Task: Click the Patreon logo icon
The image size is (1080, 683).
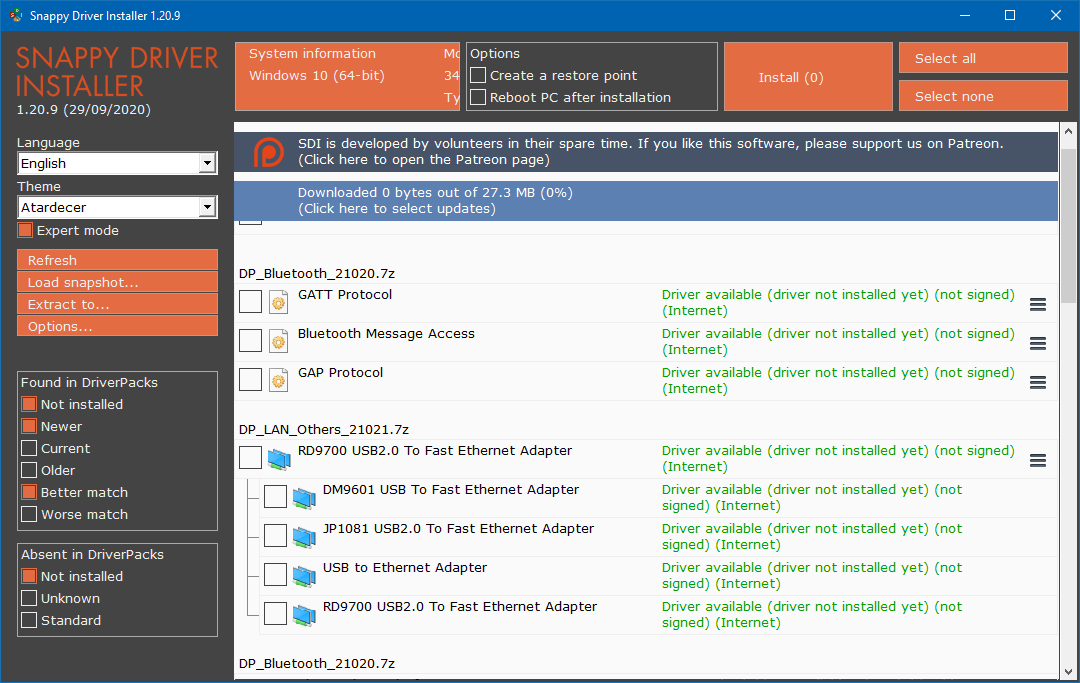Action: click(268, 152)
